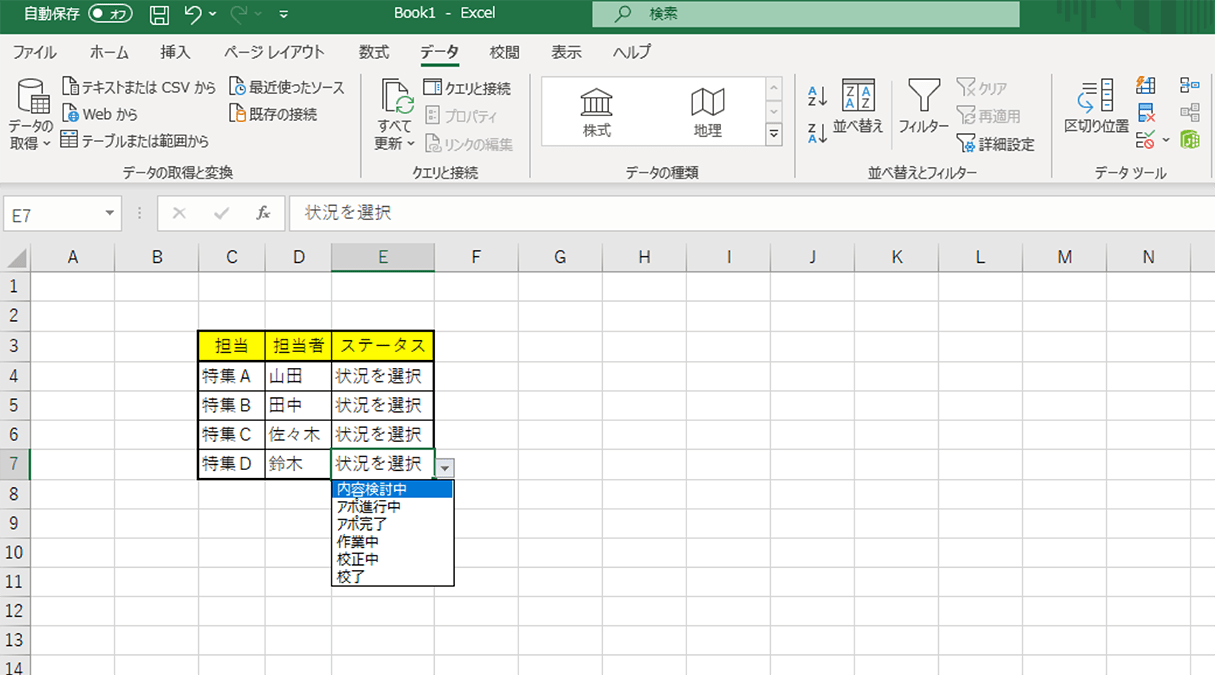Click the sort ascending A-Z icon

(817, 96)
